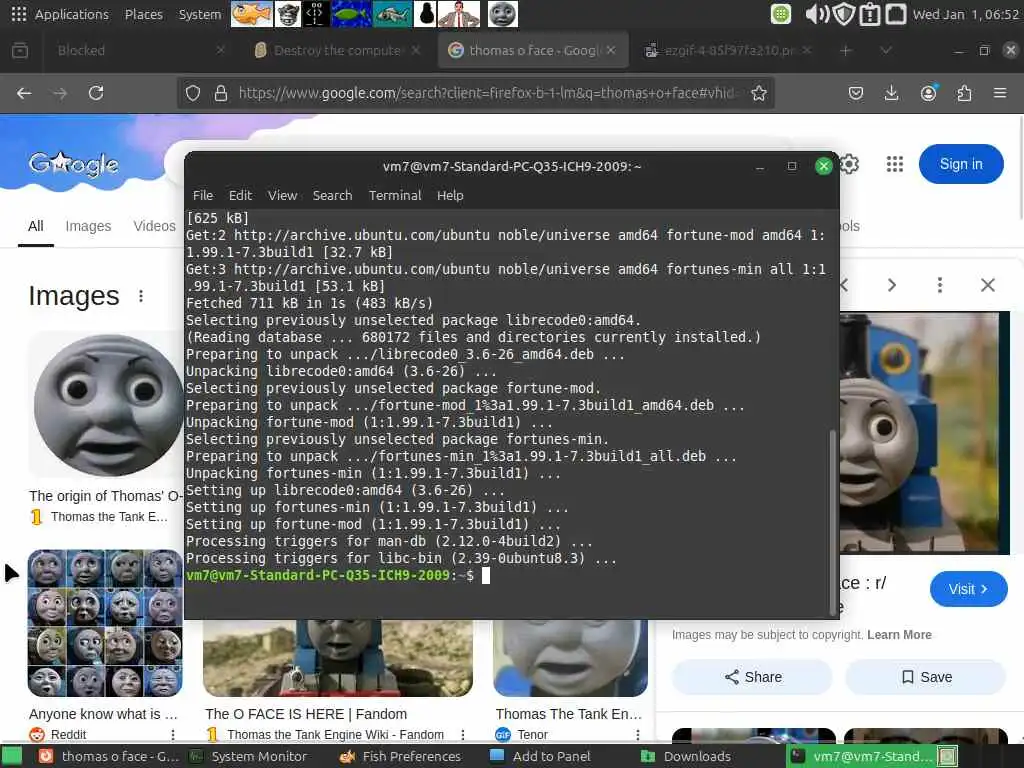
Task: Reload the Google search page
Action: pyautogui.click(x=96, y=93)
